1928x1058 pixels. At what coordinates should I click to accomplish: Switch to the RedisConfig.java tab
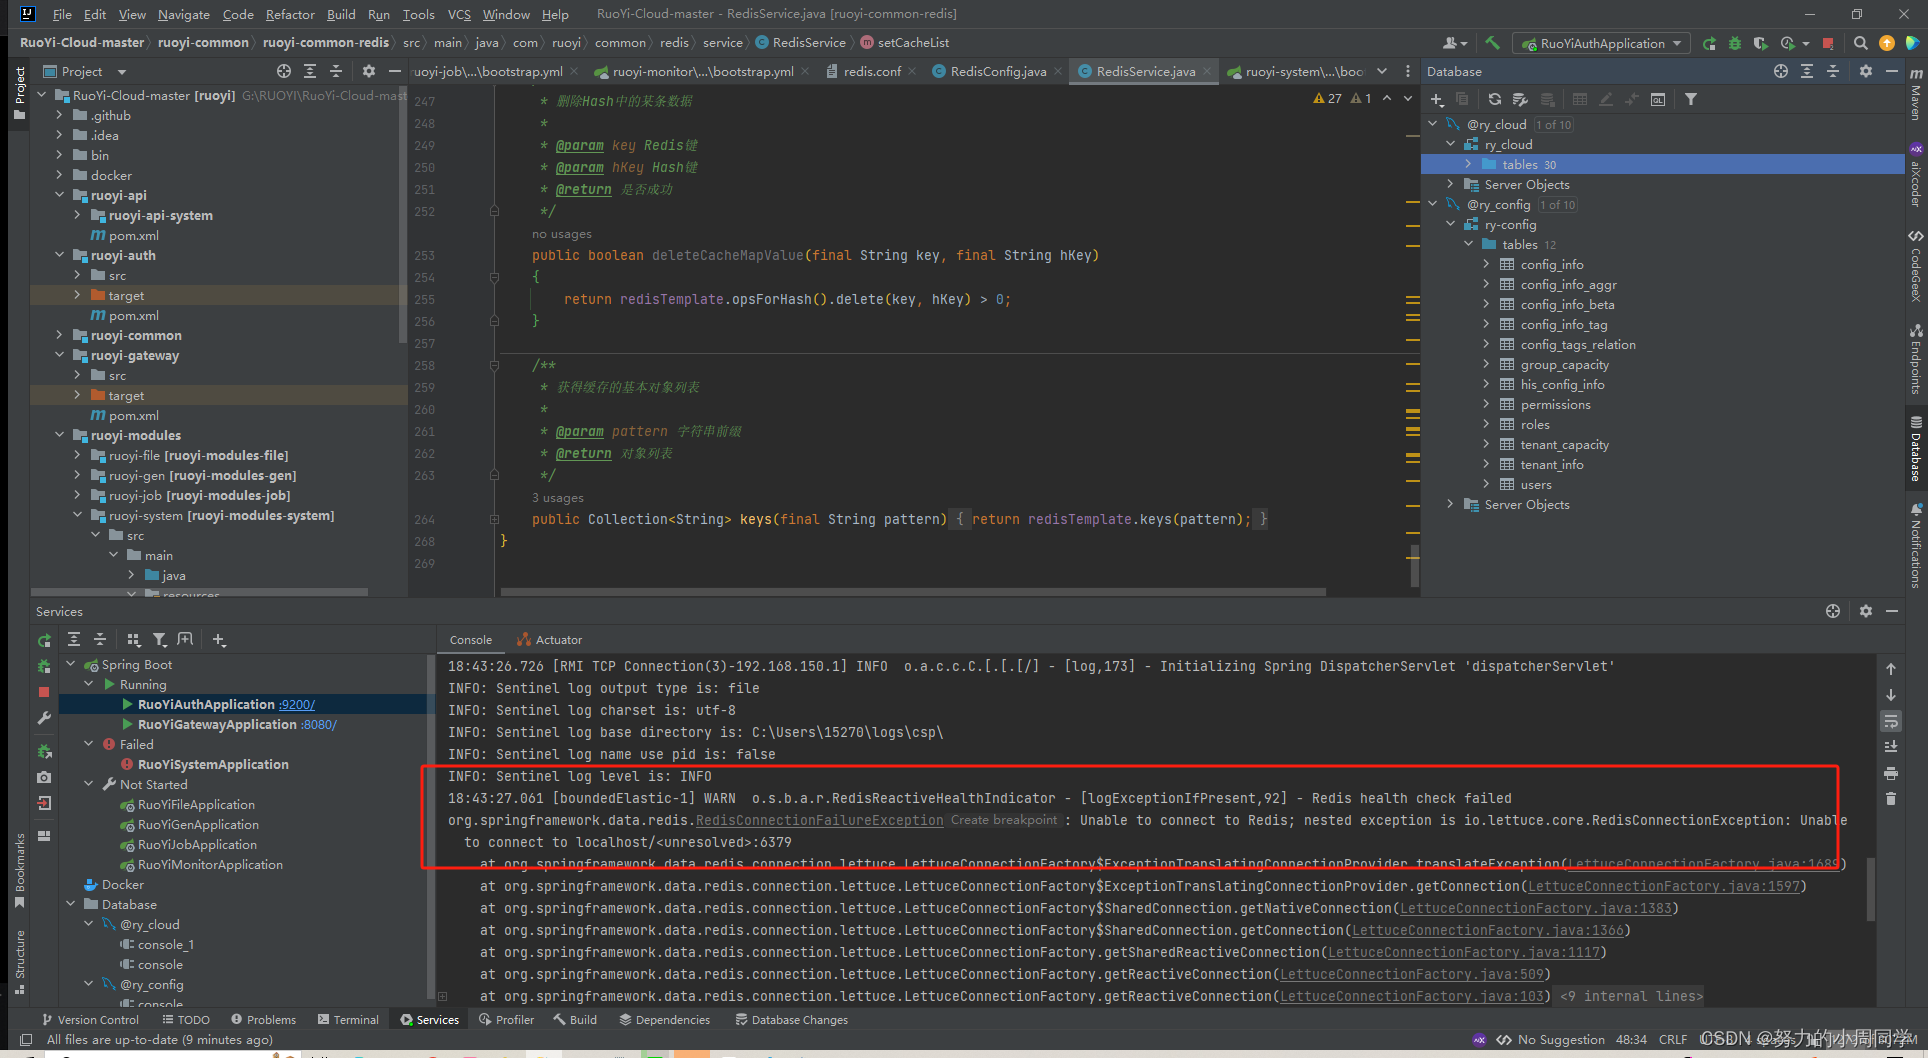point(998,71)
